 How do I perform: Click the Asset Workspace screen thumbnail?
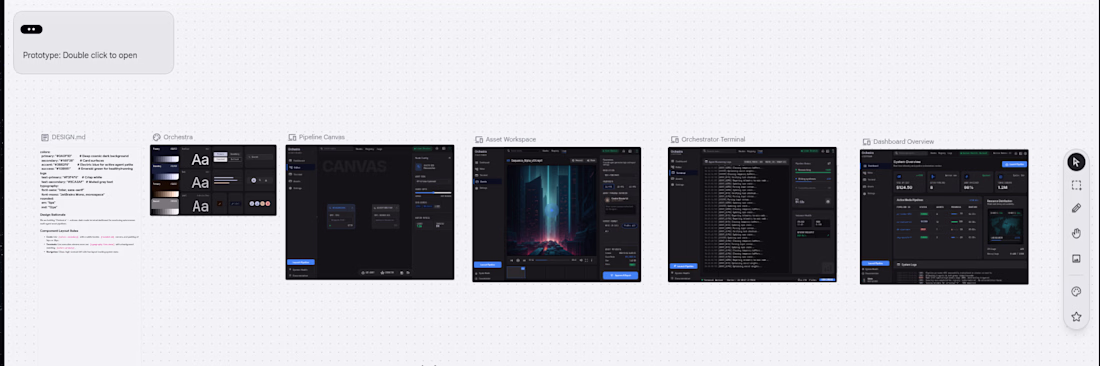click(557, 215)
